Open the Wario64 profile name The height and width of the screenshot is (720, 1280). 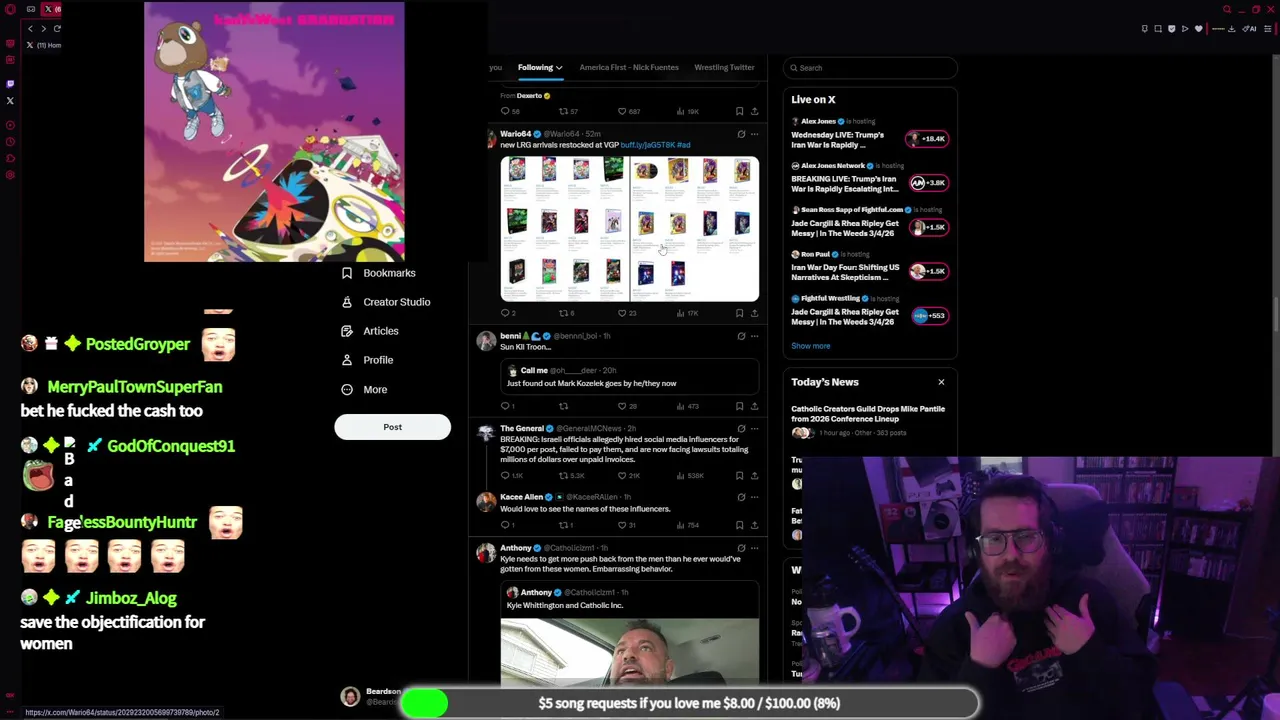515,134
